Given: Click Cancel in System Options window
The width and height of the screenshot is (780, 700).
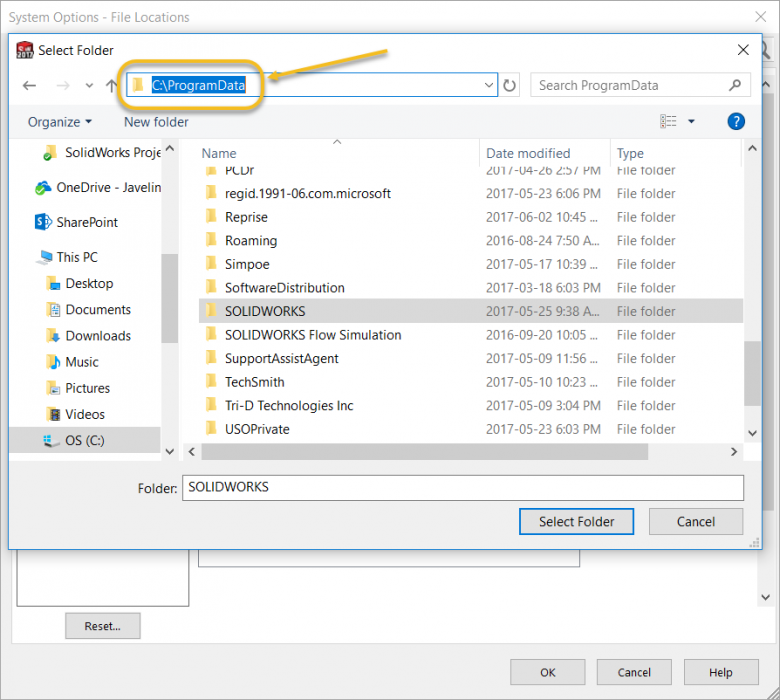Looking at the screenshot, I should coord(634,672).
